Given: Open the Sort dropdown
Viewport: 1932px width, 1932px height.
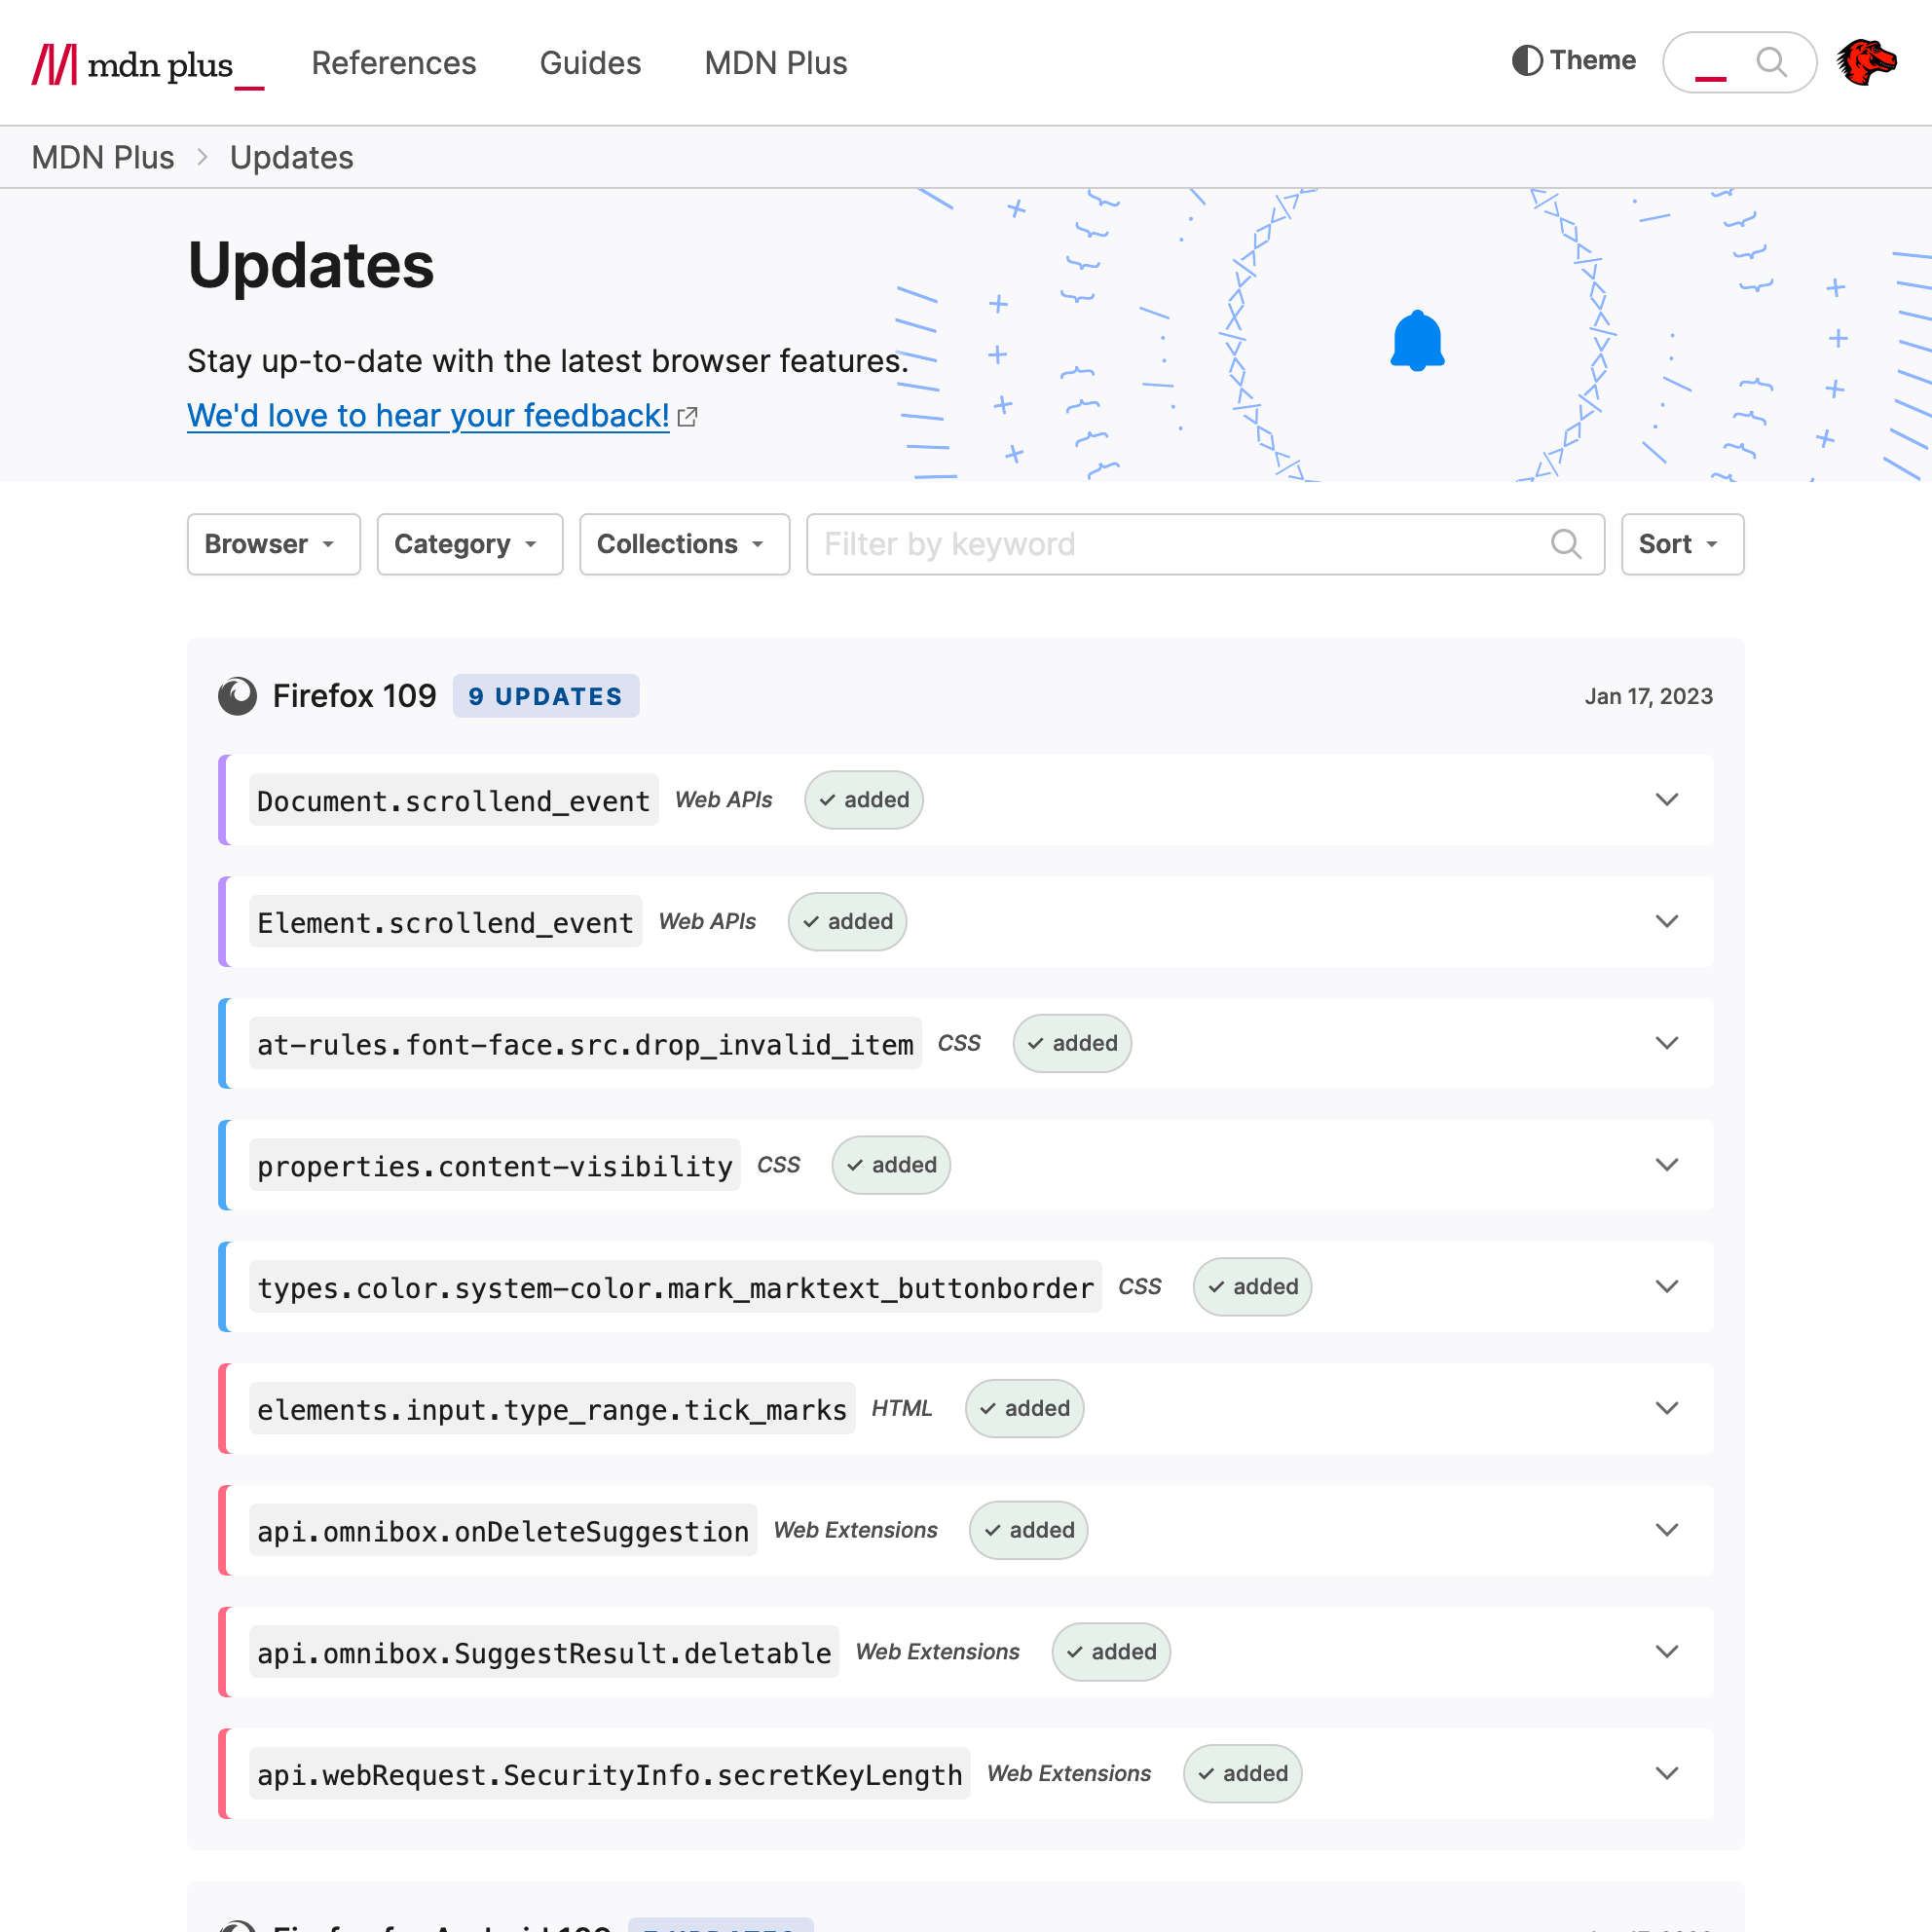Looking at the screenshot, I should point(1682,544).
